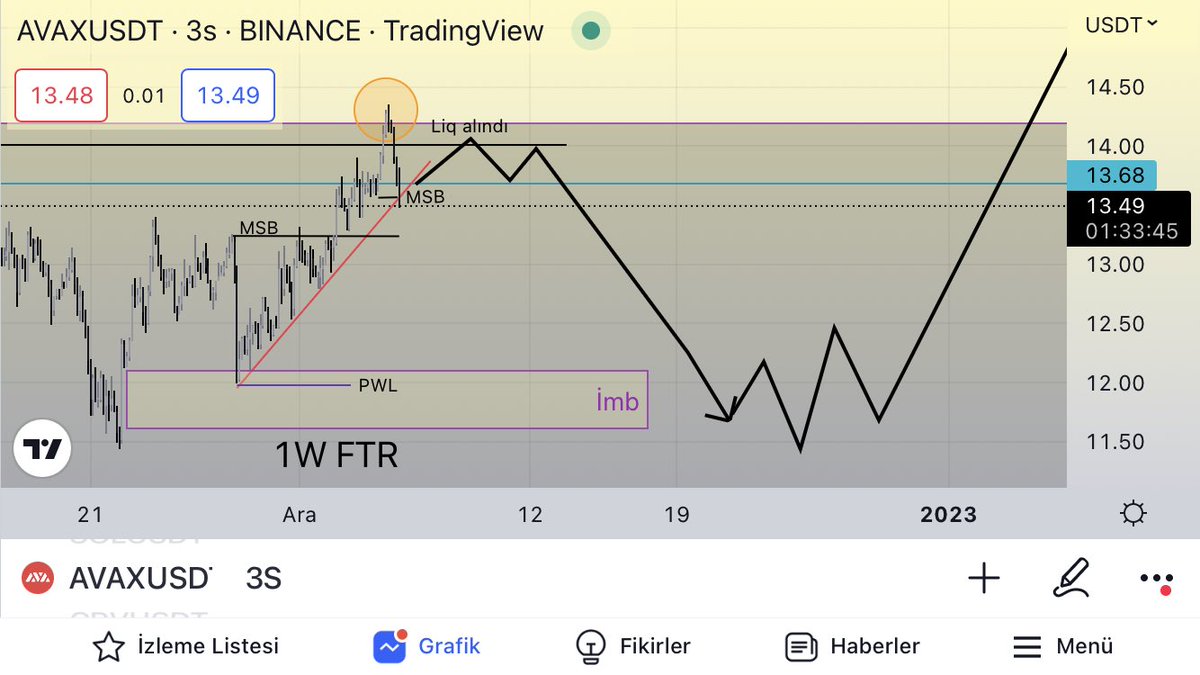Click the blue 13.49 buy price button
This screenshot has height=675, width=1200.
[228, 96]
